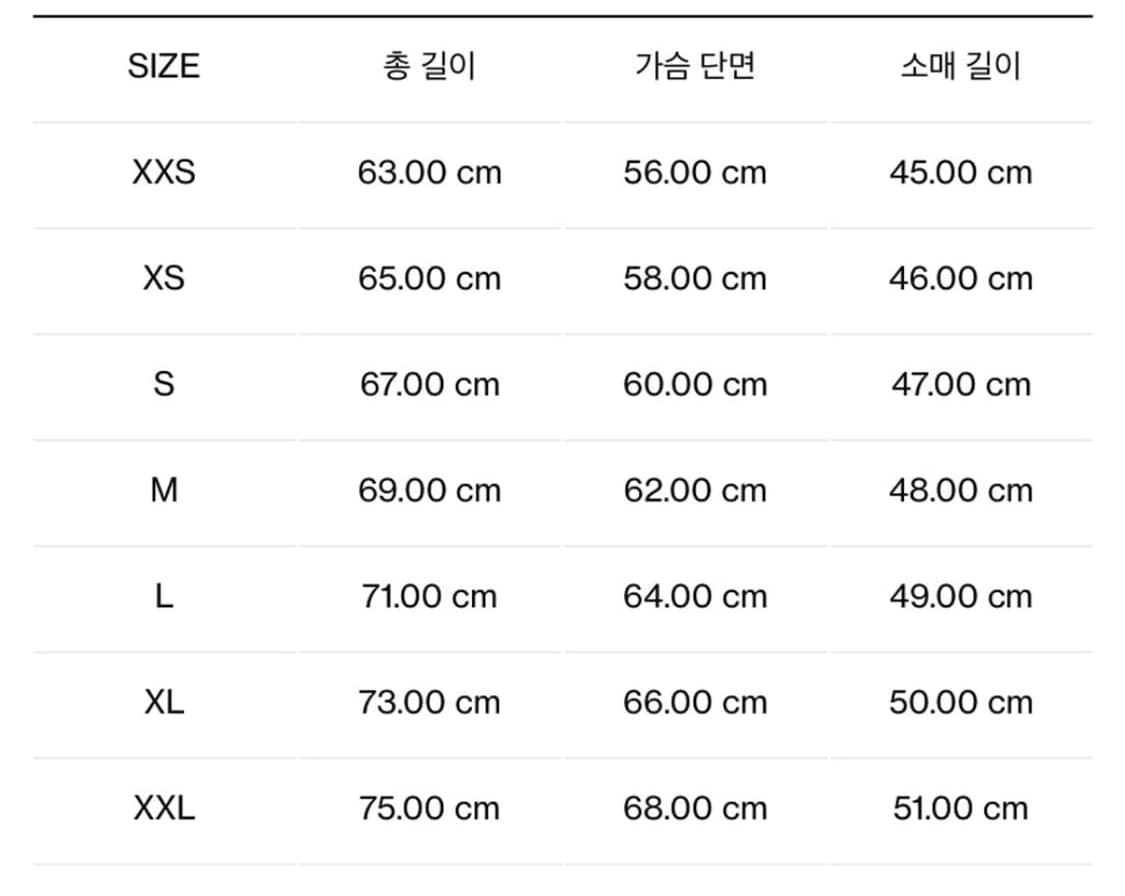Click the 56.00 cm chest width cell
The height and width of the screenshot is (896, 1125).
695,173
